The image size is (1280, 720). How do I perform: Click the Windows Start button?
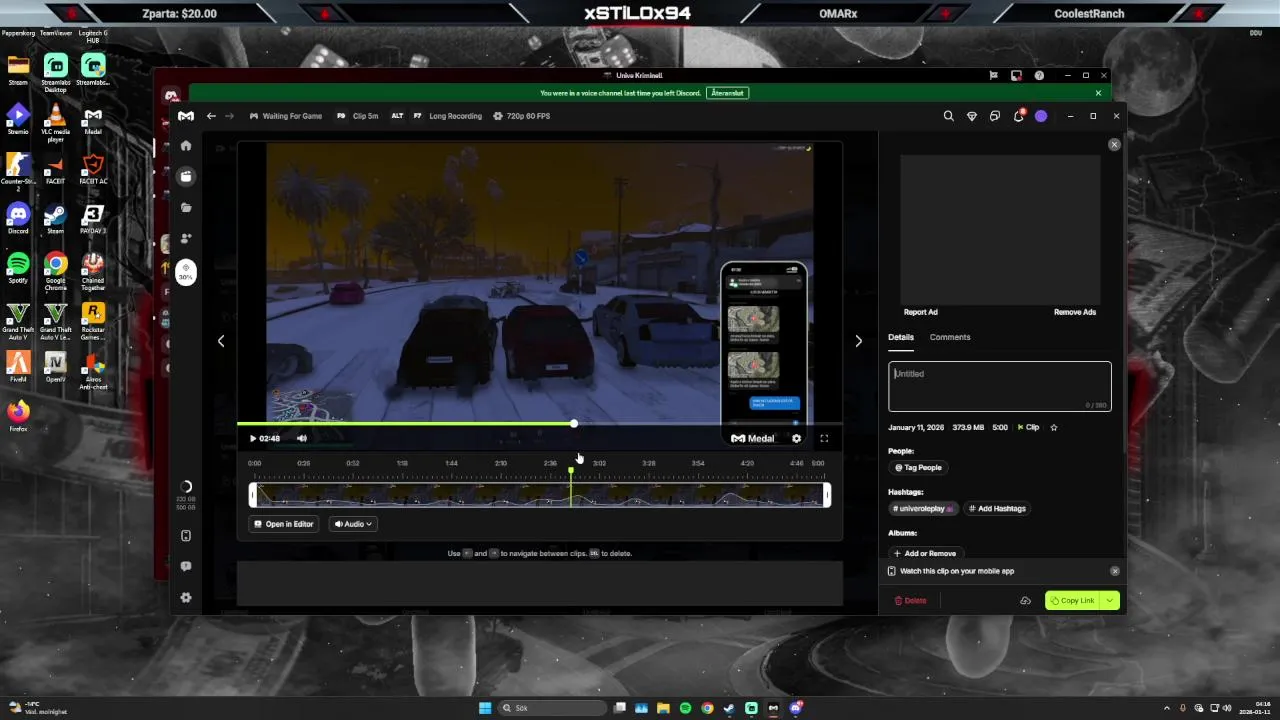(x=485, y=708)
